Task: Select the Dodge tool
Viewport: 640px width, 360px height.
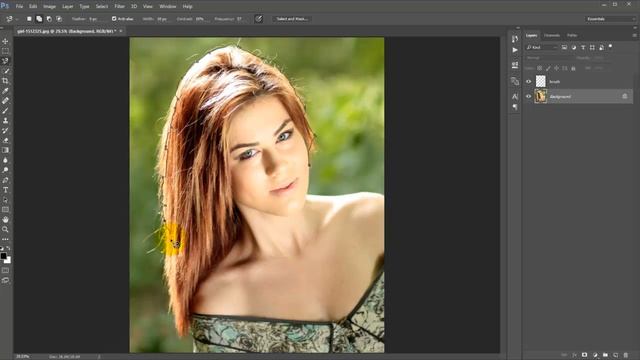Action: (5, 170)
